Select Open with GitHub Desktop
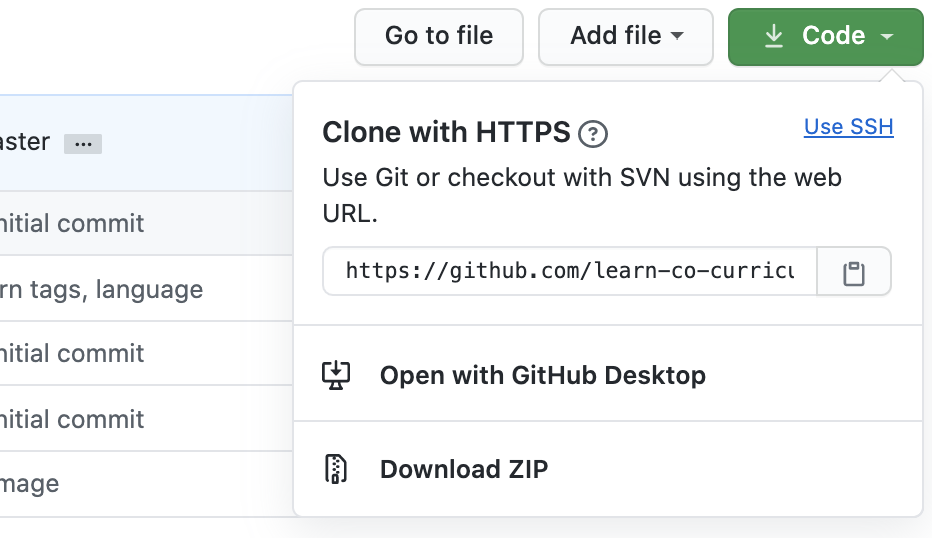The width and height of the screenshot is (932, 538). pyautogui.click(x=542, y=375)
